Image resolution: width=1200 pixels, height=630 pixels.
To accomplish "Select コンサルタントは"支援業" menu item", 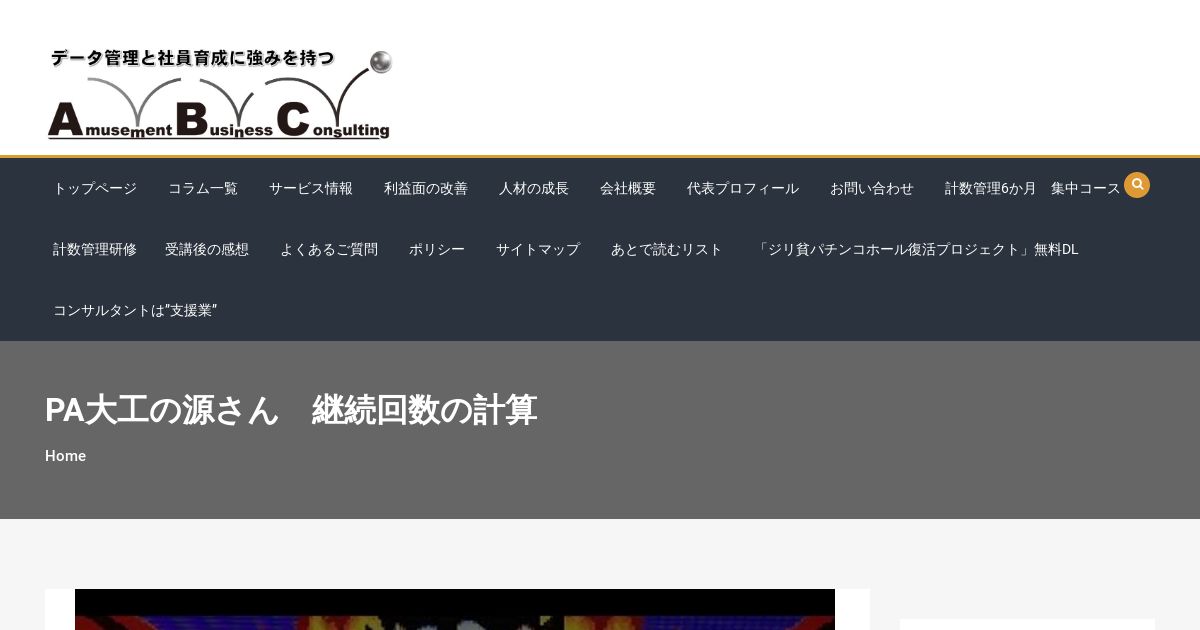I will (135, 310).
